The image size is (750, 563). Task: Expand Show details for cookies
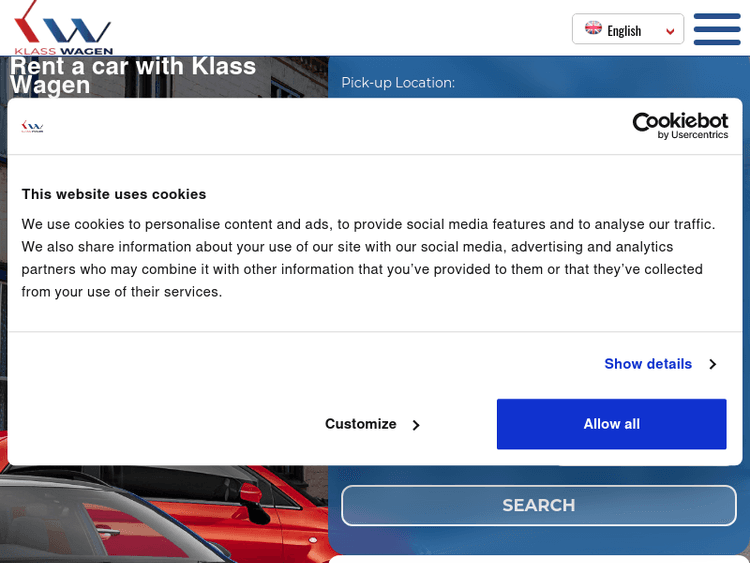point(648,364)
